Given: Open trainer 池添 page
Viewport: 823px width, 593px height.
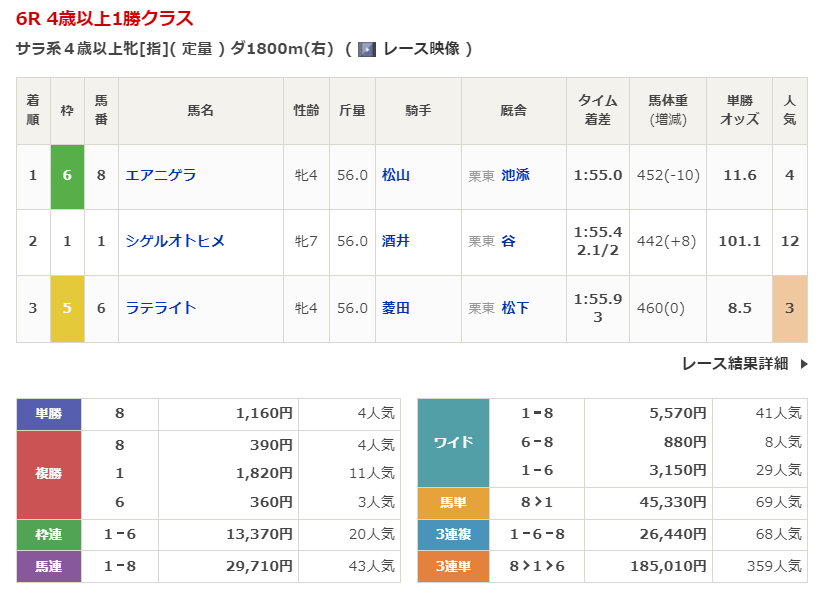Looking at the screenshot, I should pyautogui.click(x=515, y=175).
